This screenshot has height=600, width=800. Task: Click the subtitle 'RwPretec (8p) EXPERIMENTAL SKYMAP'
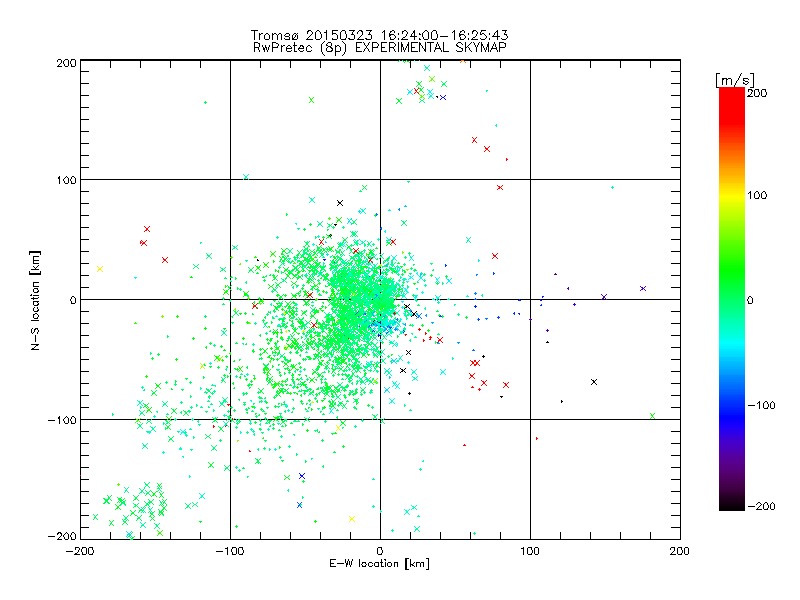point(379,48)
